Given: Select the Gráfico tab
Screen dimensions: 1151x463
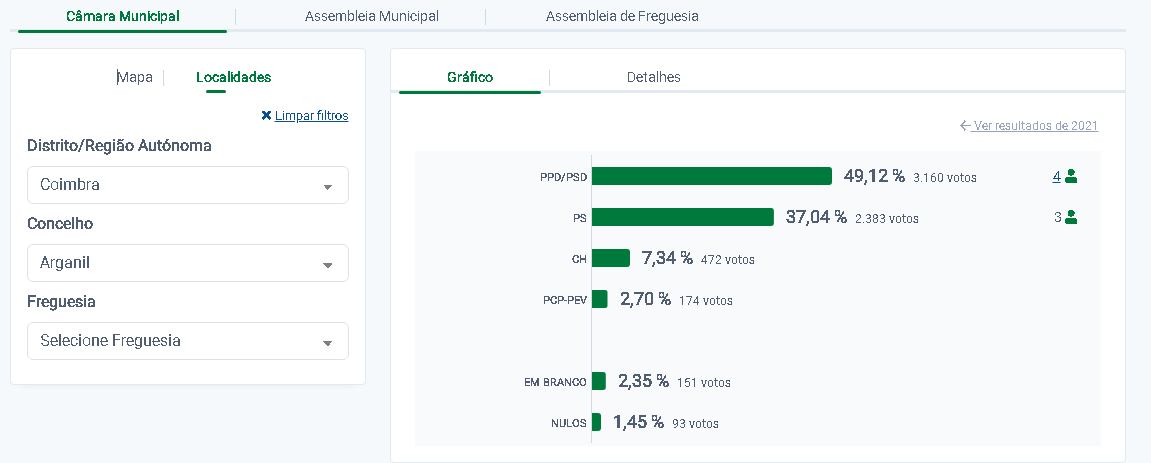Looking at the screenshot, I should (x=470, y=77).
